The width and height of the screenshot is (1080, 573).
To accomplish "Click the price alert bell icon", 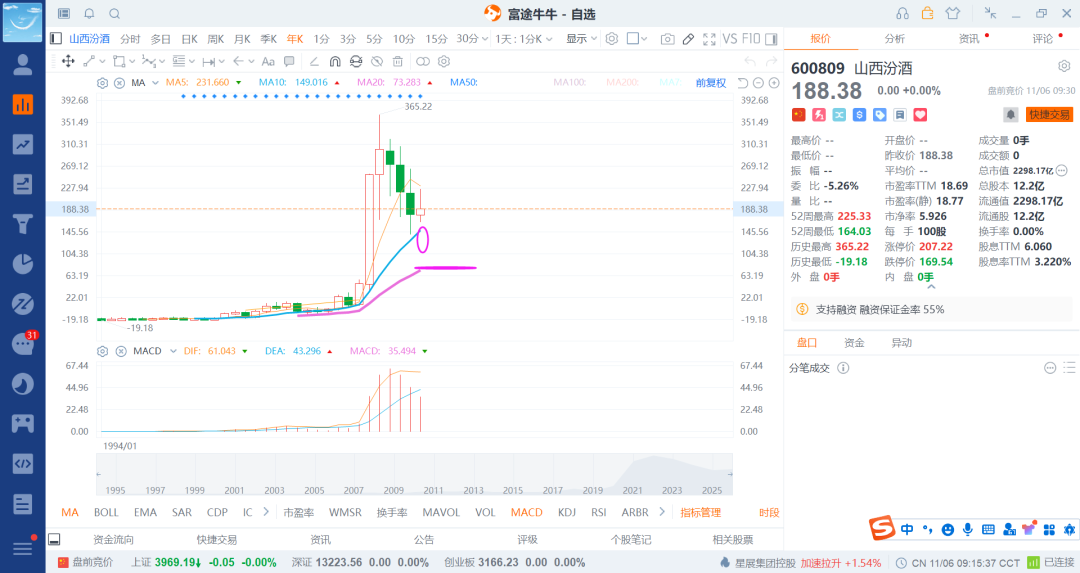I will [x=1010, y=115].
